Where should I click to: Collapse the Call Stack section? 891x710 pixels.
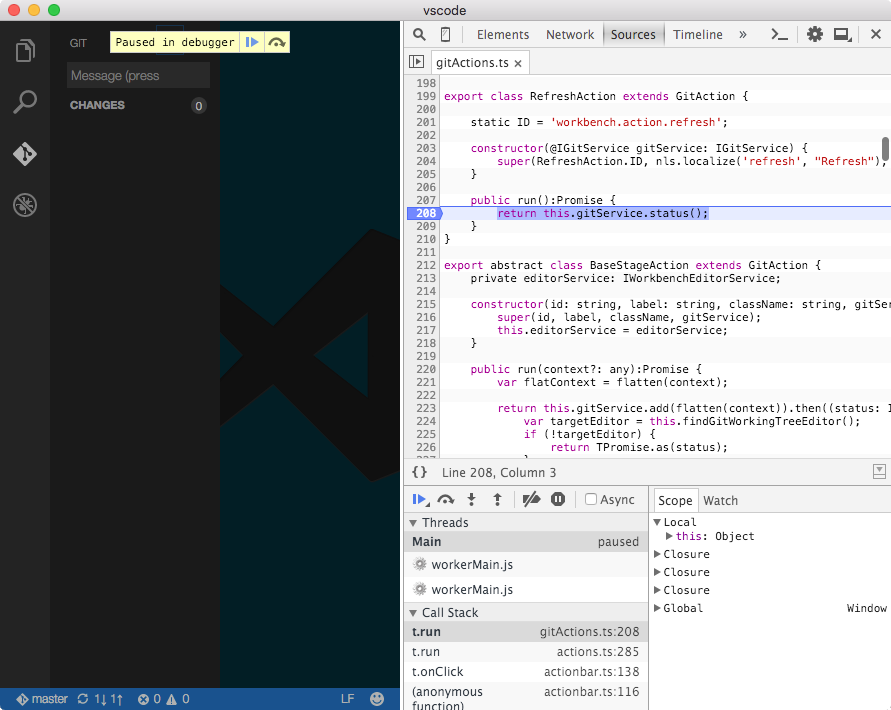(x=413, y=612)
